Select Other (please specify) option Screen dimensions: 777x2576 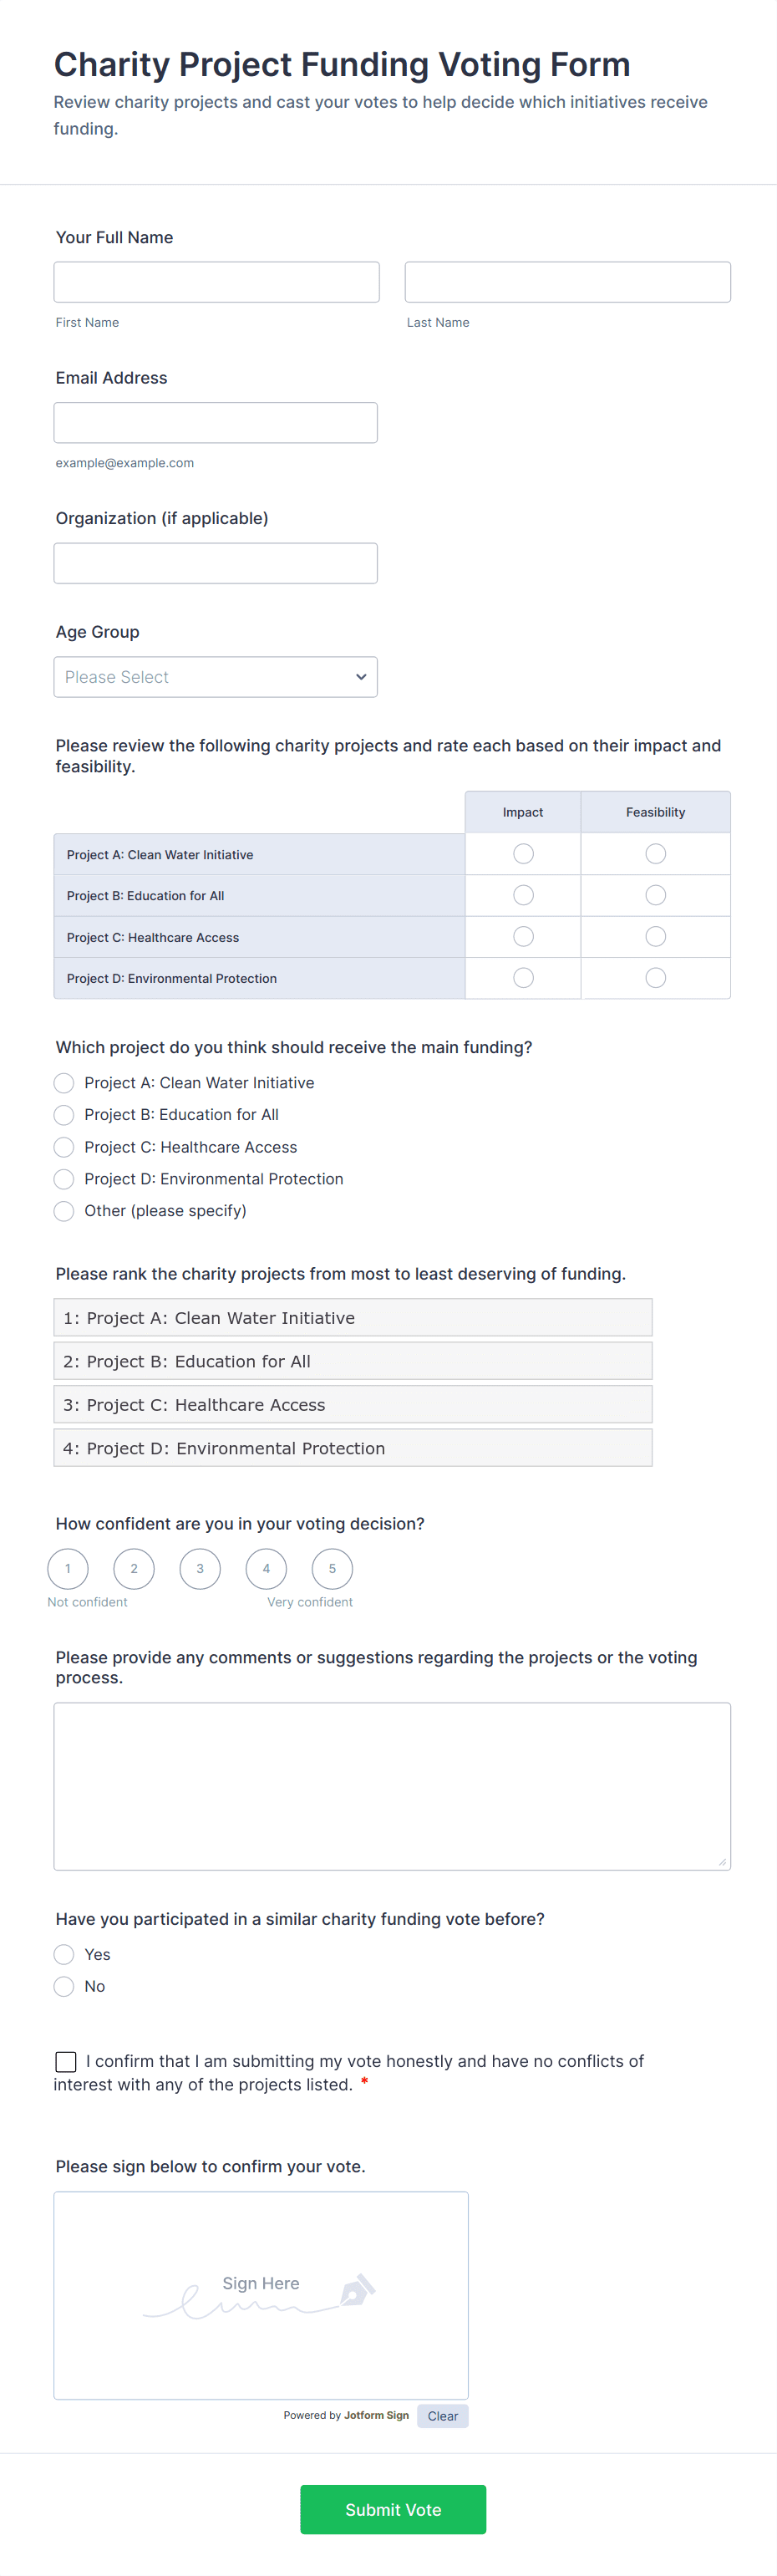pyautogui.click(x=64, y=1211)
